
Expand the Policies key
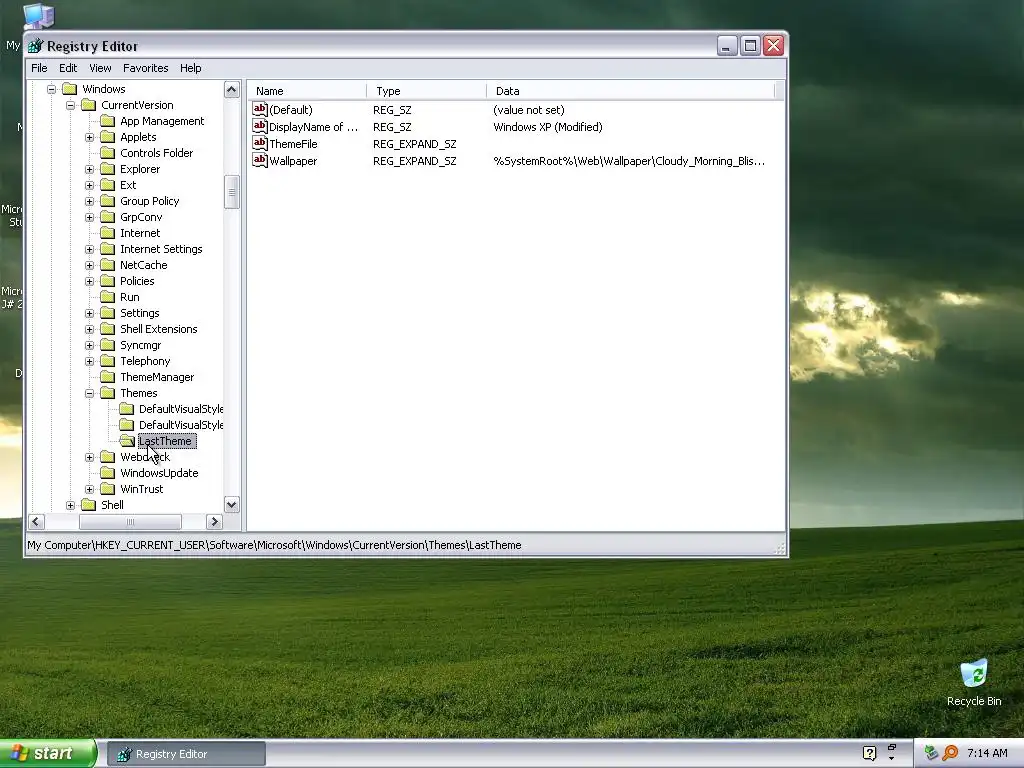point(89,281)
